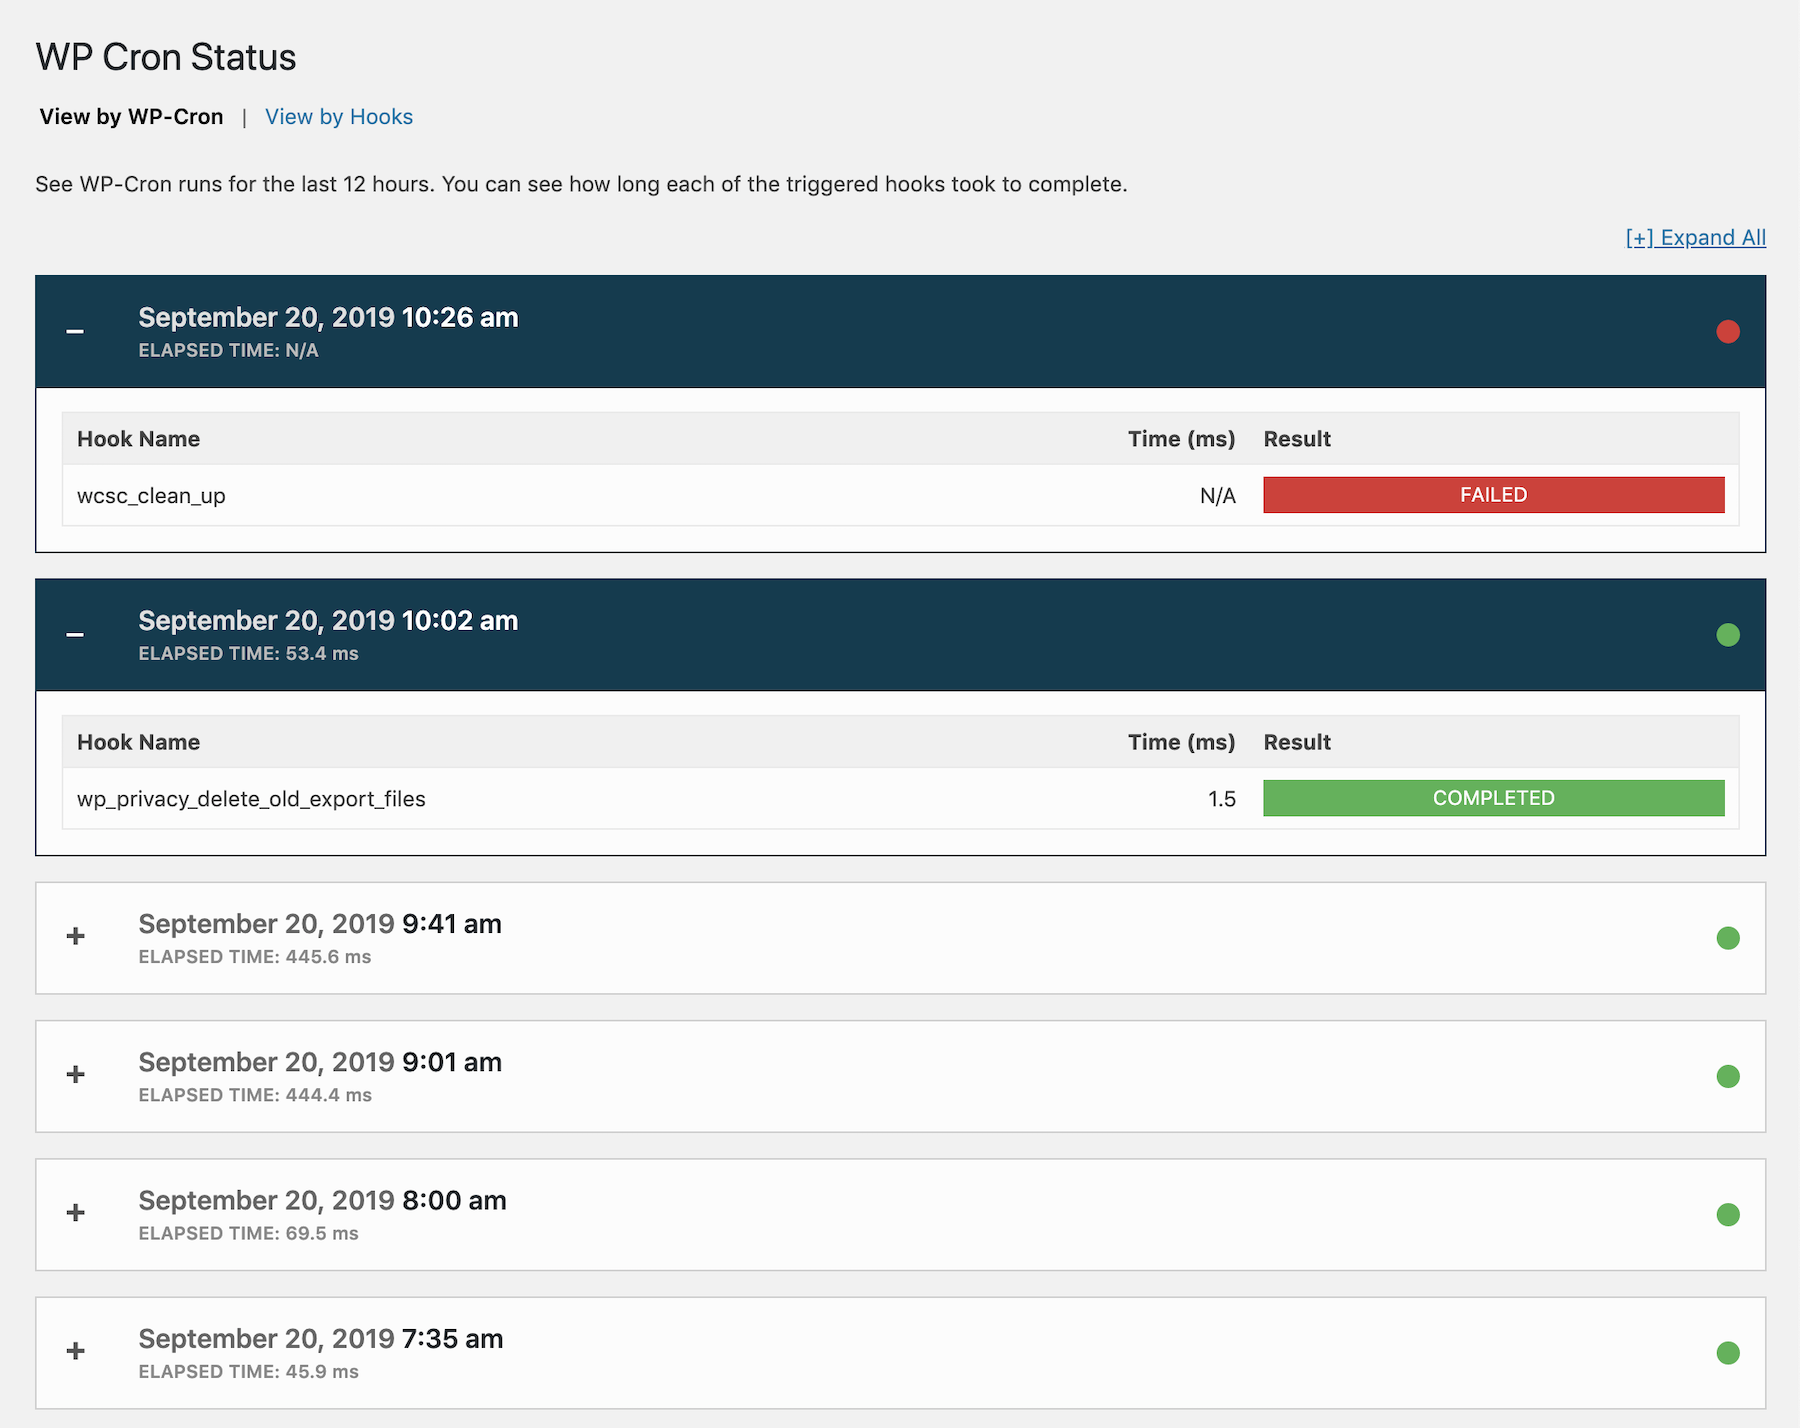Collapse the 10:02 am cron run panel
The image size is (1800, 1428).
tap(76, 635)
